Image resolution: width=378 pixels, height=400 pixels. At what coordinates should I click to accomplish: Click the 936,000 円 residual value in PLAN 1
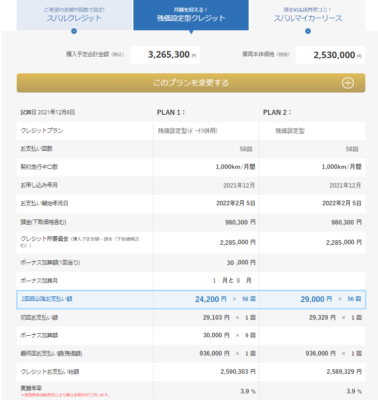click(214, 353)
